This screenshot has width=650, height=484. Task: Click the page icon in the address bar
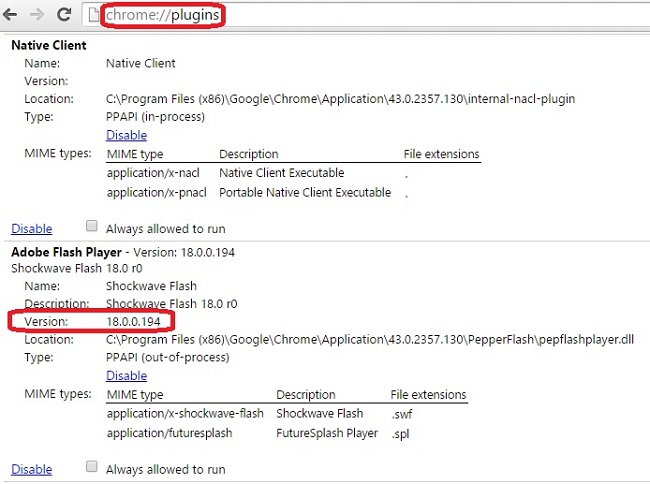(x=94, y=15)
